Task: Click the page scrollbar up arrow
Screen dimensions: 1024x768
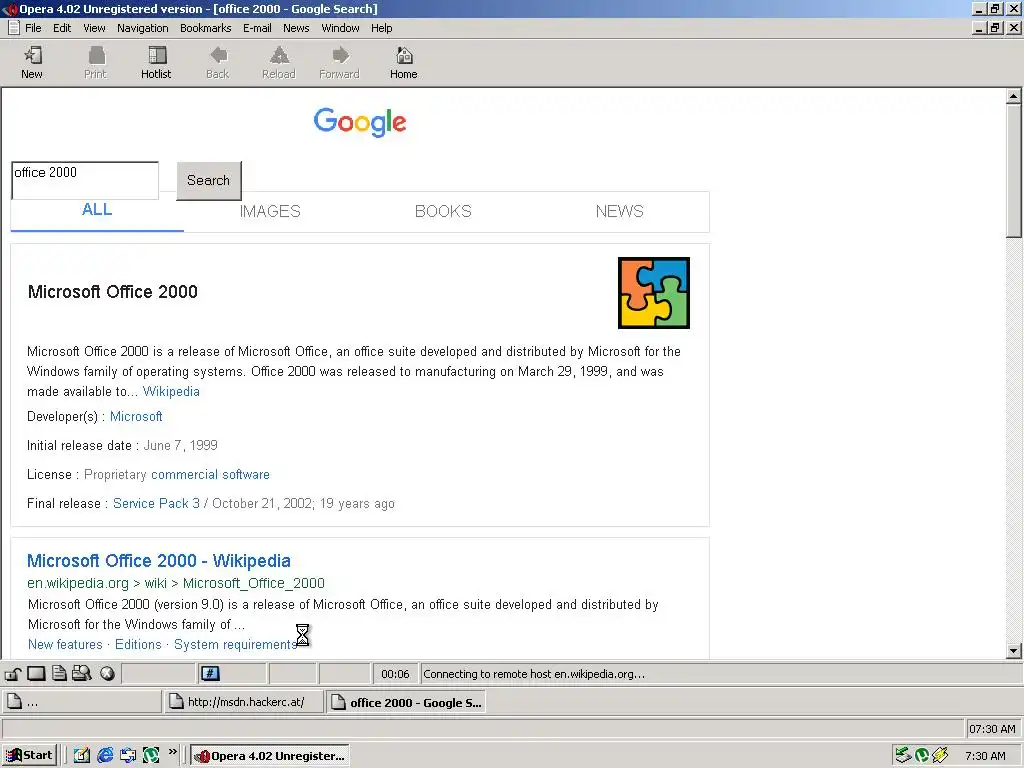Action: click(1013, 97)
